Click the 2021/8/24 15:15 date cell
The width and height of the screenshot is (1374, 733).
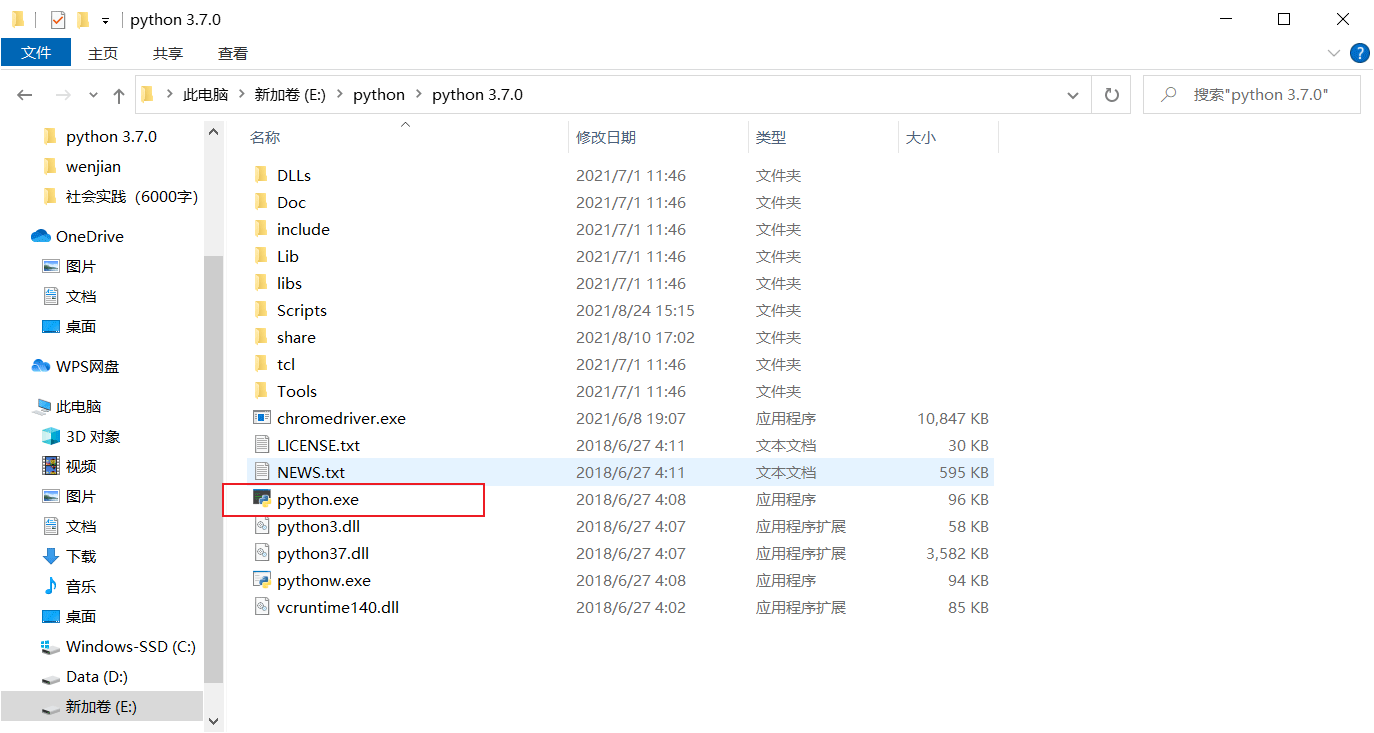[635, 310]
